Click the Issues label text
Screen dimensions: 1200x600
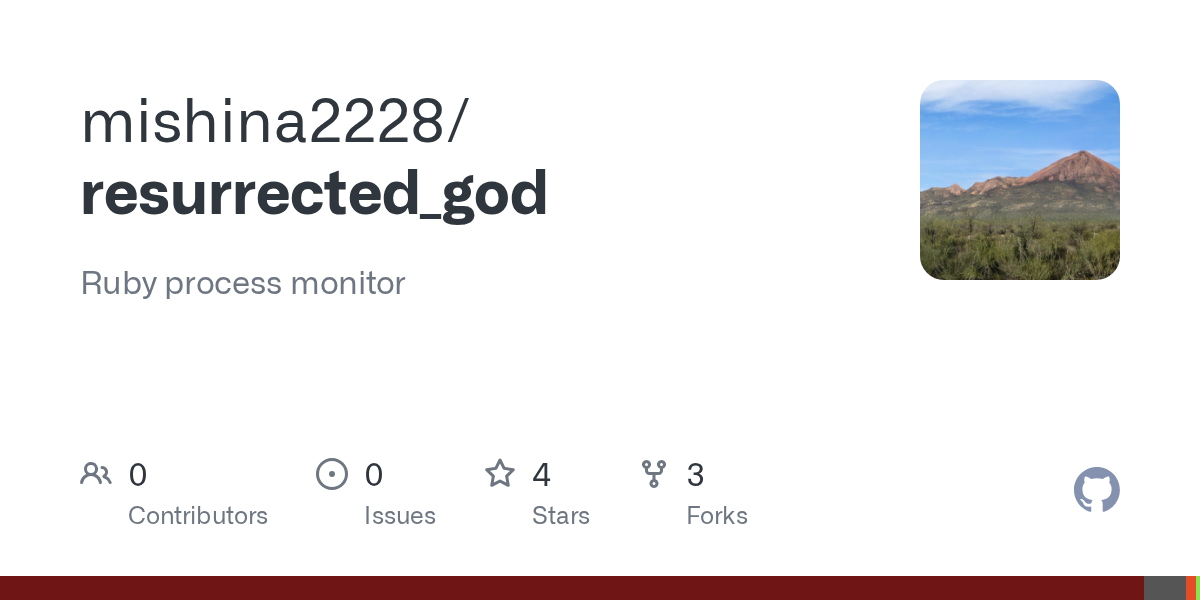[x=400, y=516]
